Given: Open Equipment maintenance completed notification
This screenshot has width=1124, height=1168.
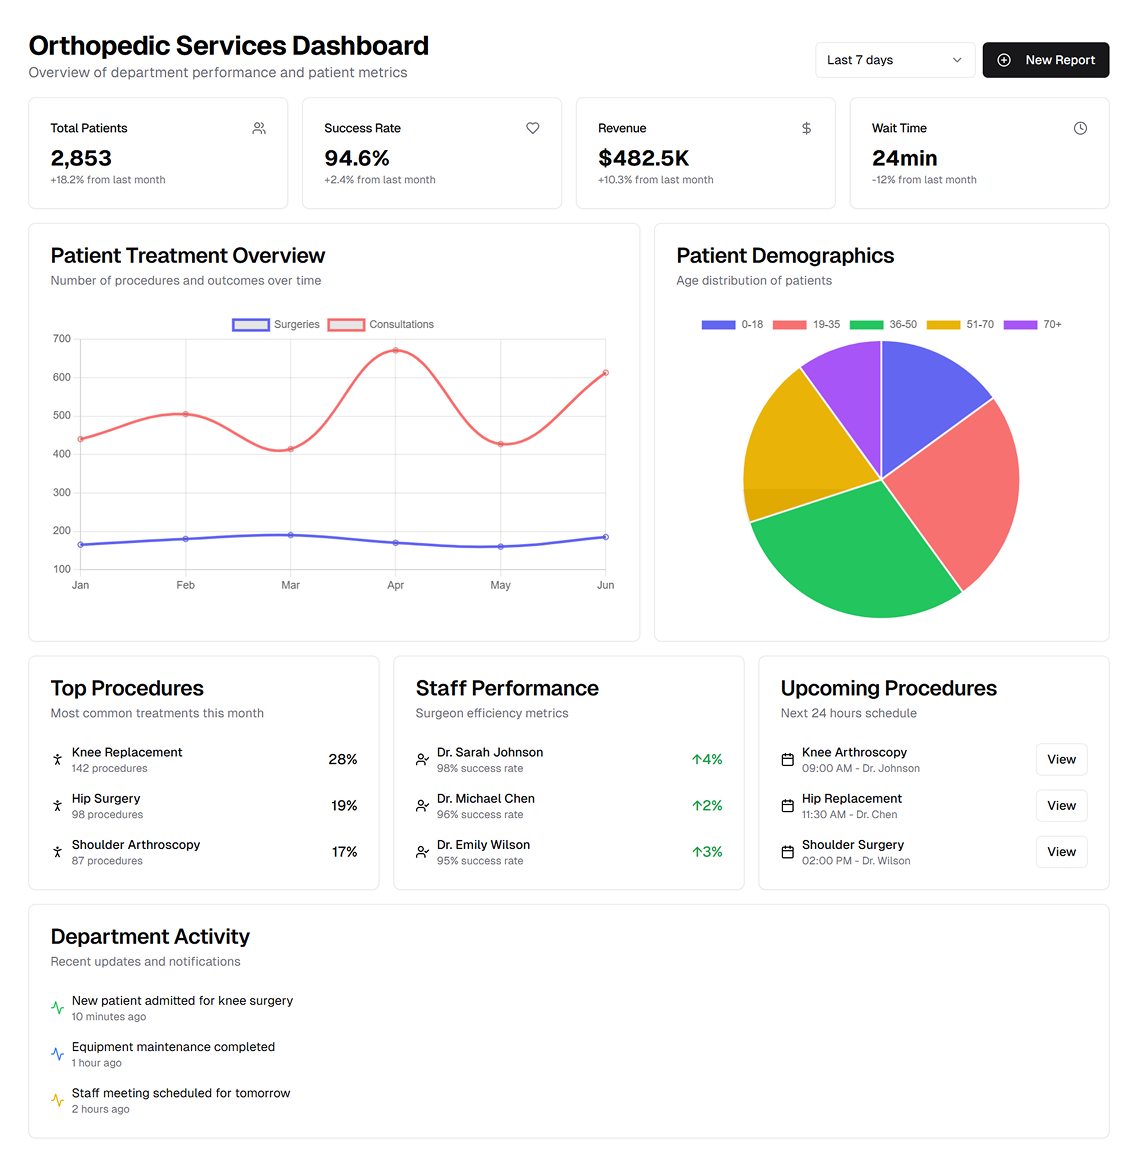Looking at the screenshot, I should click(173, 1047).
